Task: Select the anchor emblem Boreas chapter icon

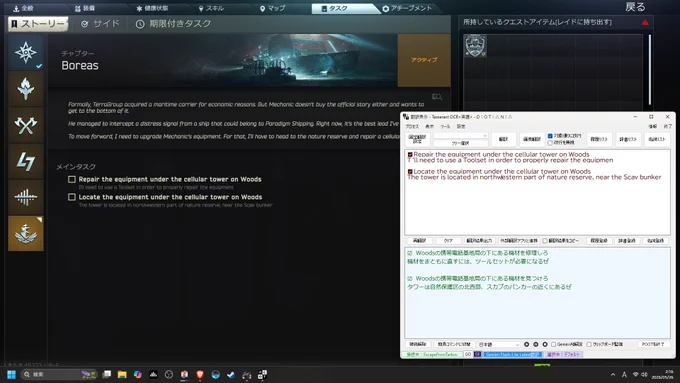Action: pos(26,234)
